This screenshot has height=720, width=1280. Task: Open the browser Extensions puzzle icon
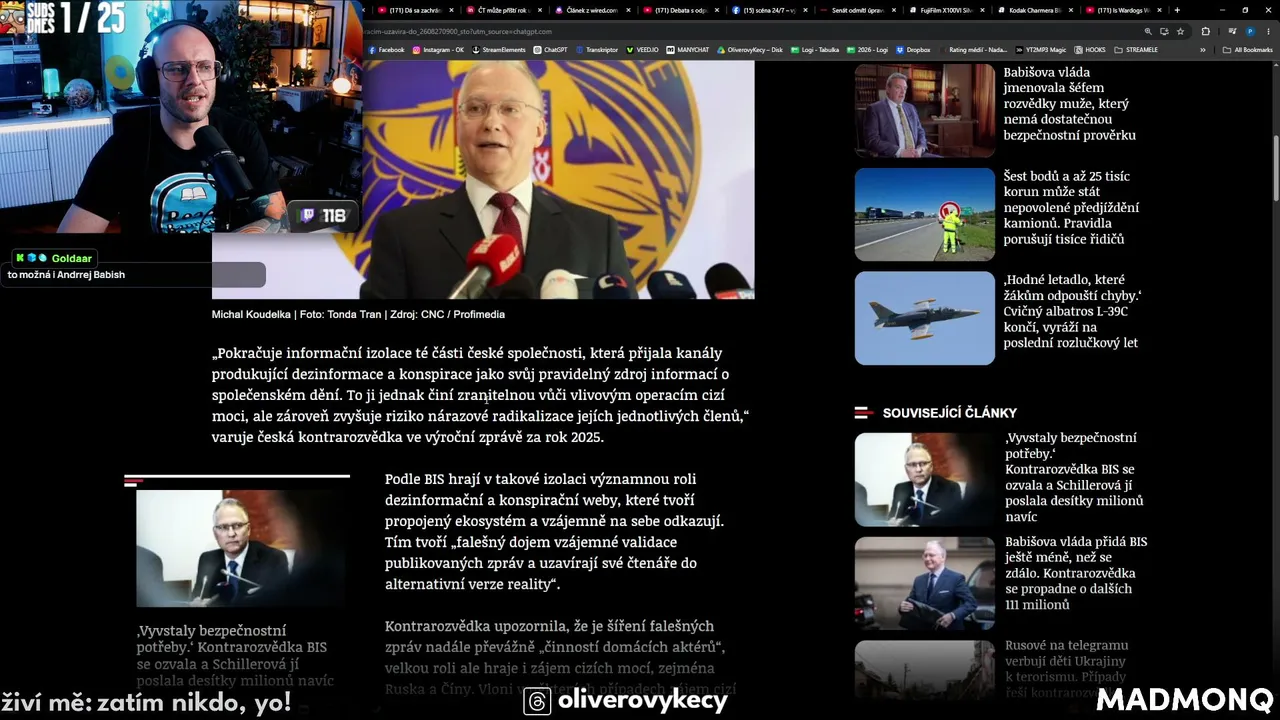(1205, 31)
